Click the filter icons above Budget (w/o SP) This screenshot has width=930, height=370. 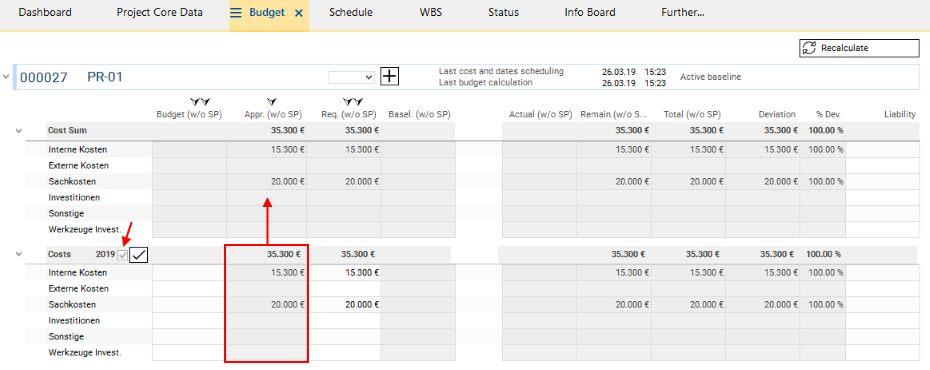pos(200,103)
